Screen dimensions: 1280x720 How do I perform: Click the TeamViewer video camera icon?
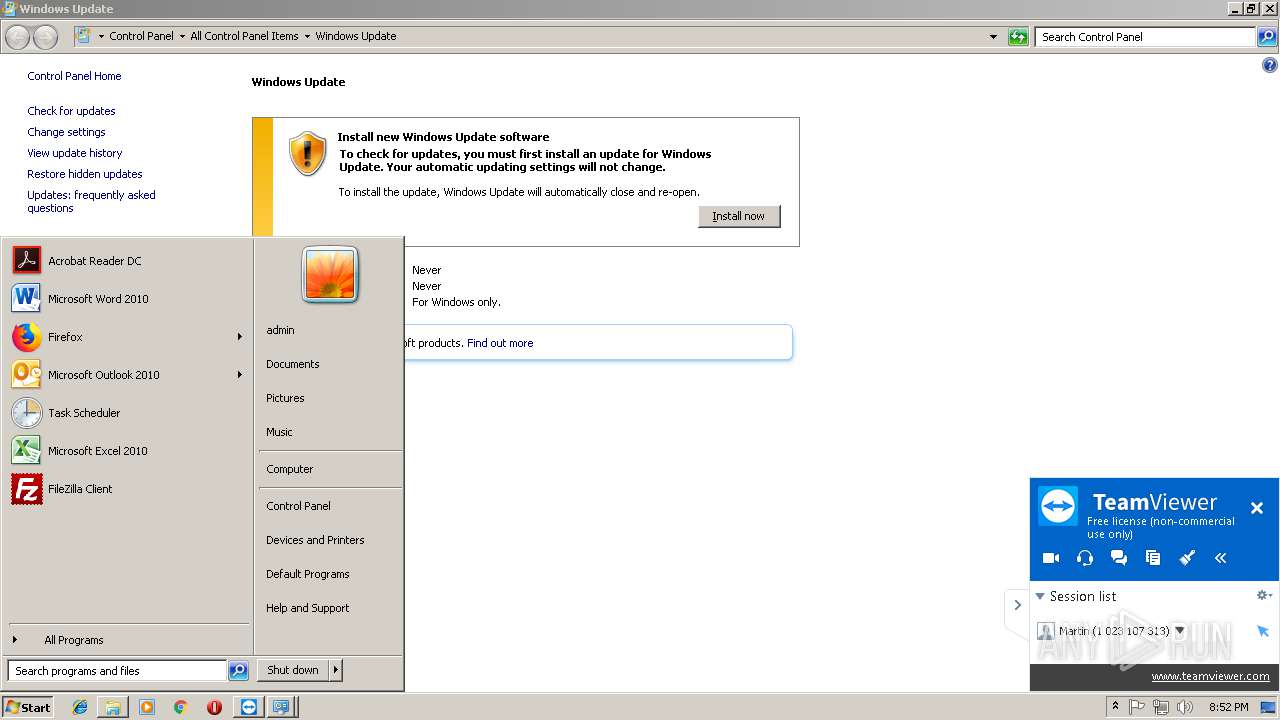[1051, 558]
